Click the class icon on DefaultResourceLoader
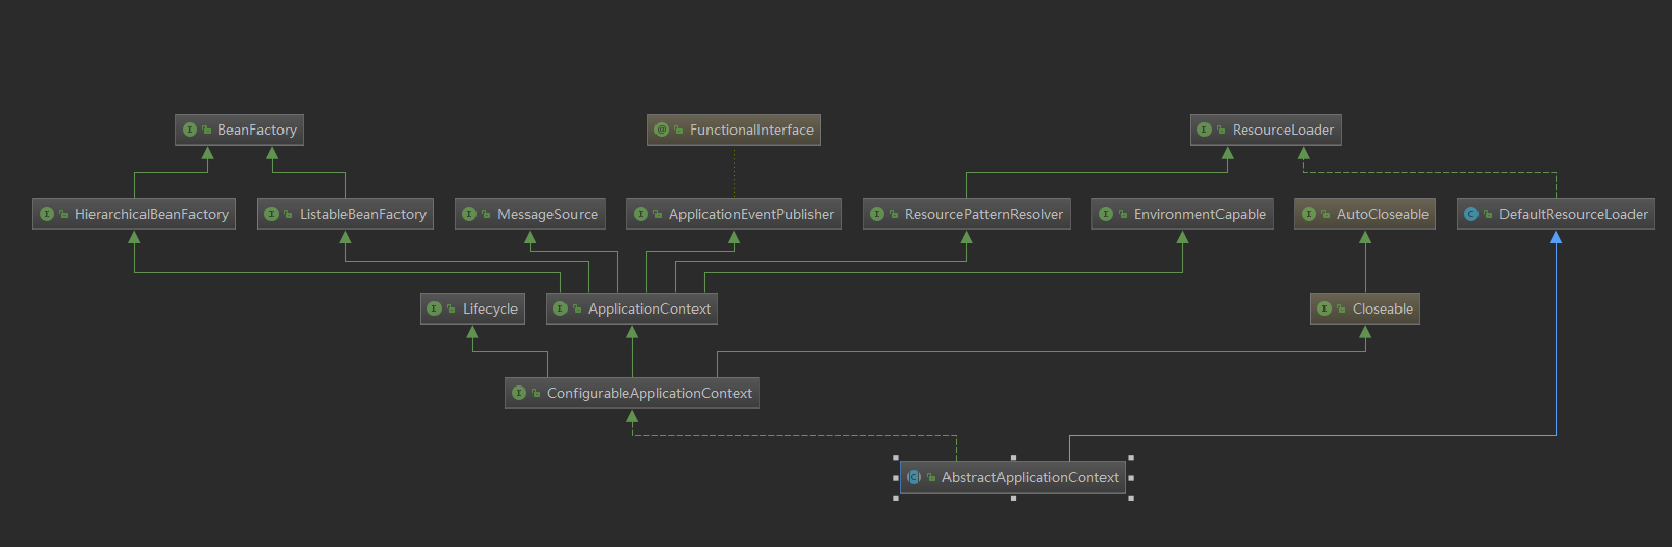This screenshot has width=1672, height=547. [1471, 214]
